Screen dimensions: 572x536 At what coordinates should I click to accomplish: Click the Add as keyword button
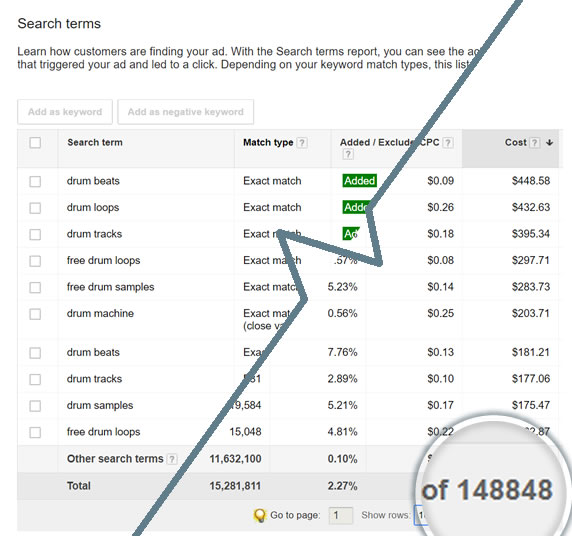[65, 112]
